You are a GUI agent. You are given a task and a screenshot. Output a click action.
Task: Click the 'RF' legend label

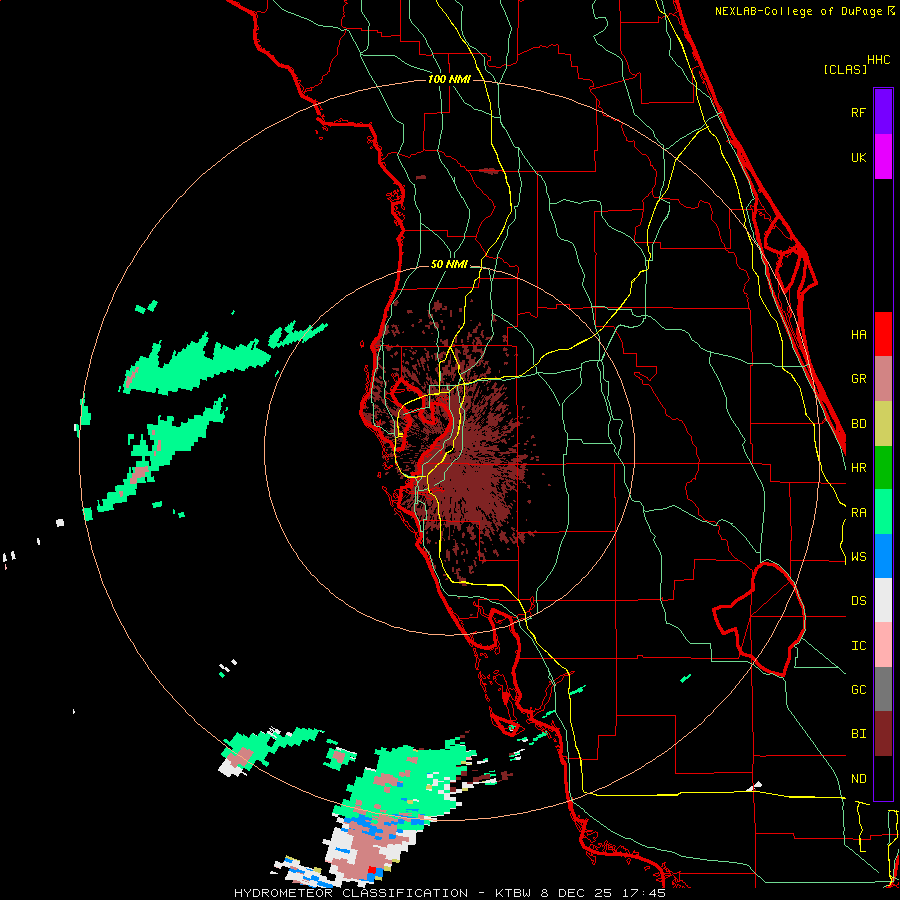[x=858, y=112]
